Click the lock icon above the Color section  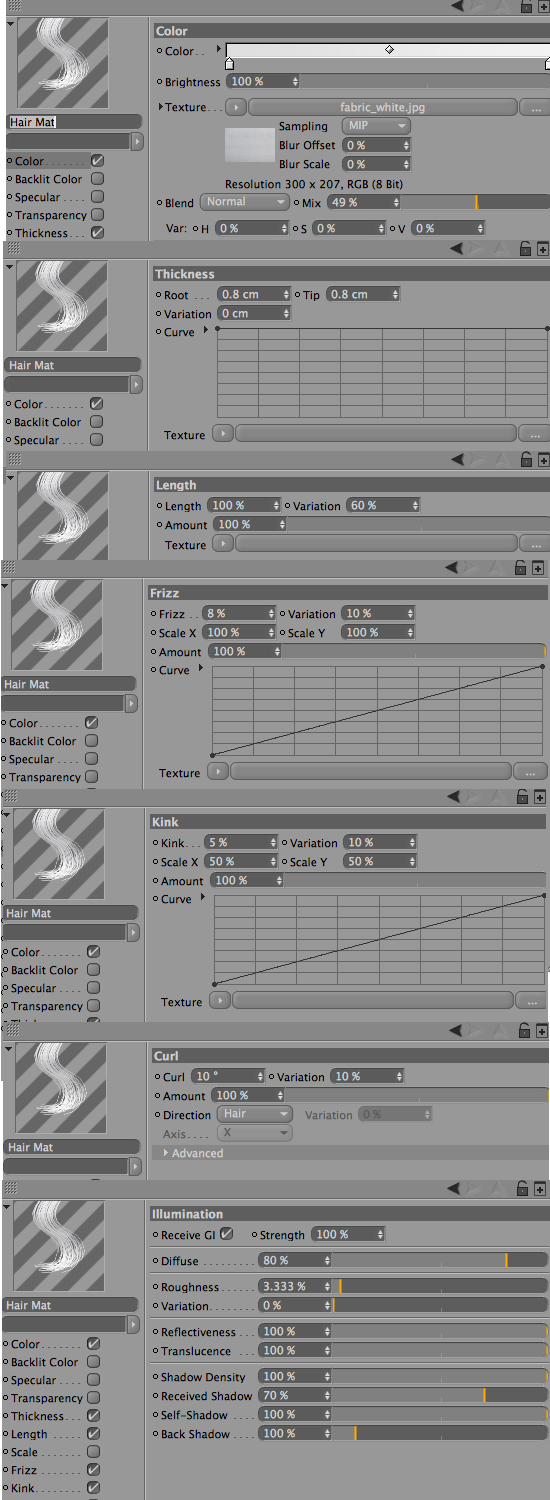click(526, 6)
